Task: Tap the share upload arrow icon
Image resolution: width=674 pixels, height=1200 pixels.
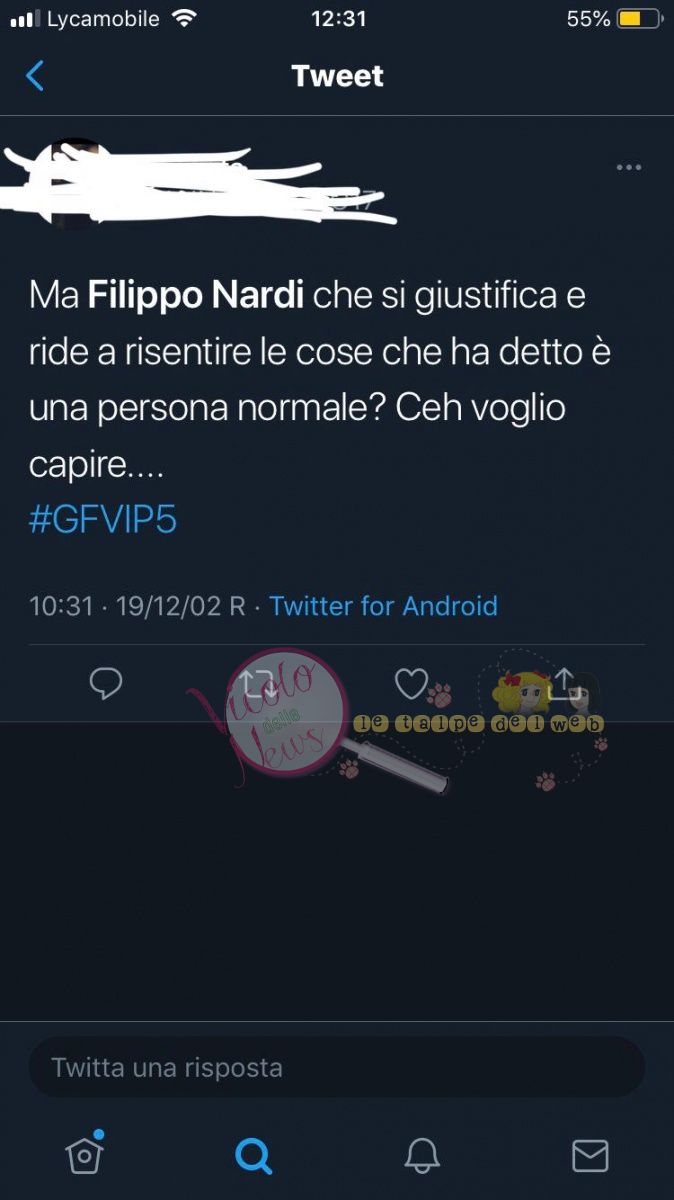Action: [x=564, y=682]
